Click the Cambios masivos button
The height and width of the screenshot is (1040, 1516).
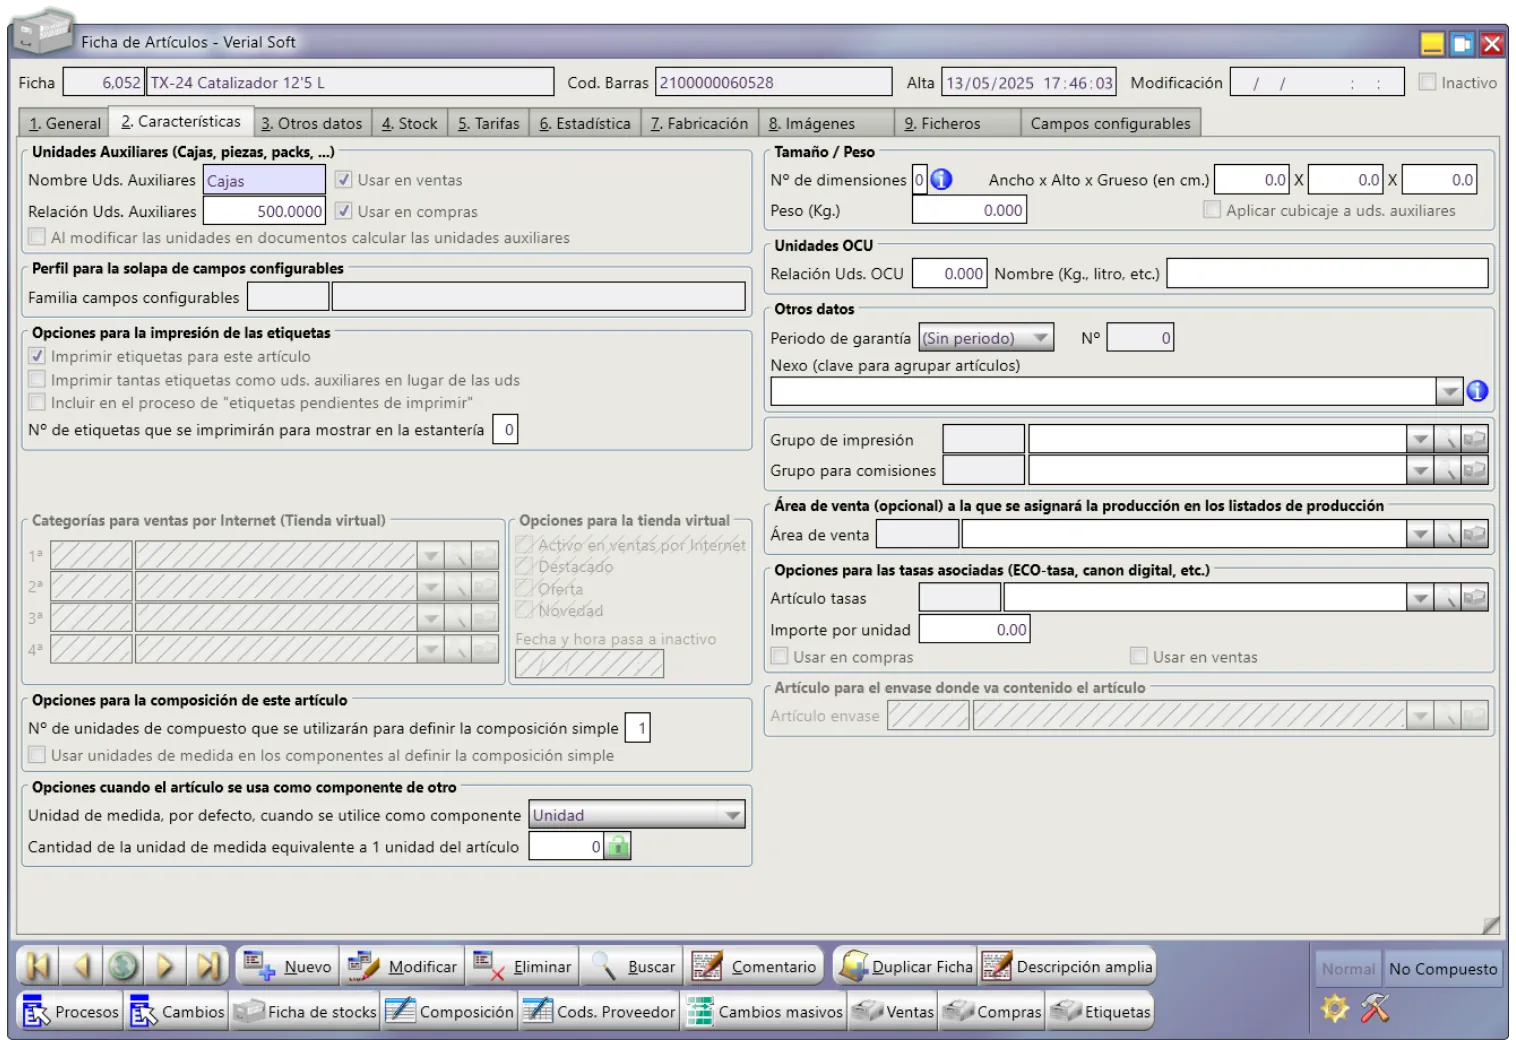[x=766, y=1011]
